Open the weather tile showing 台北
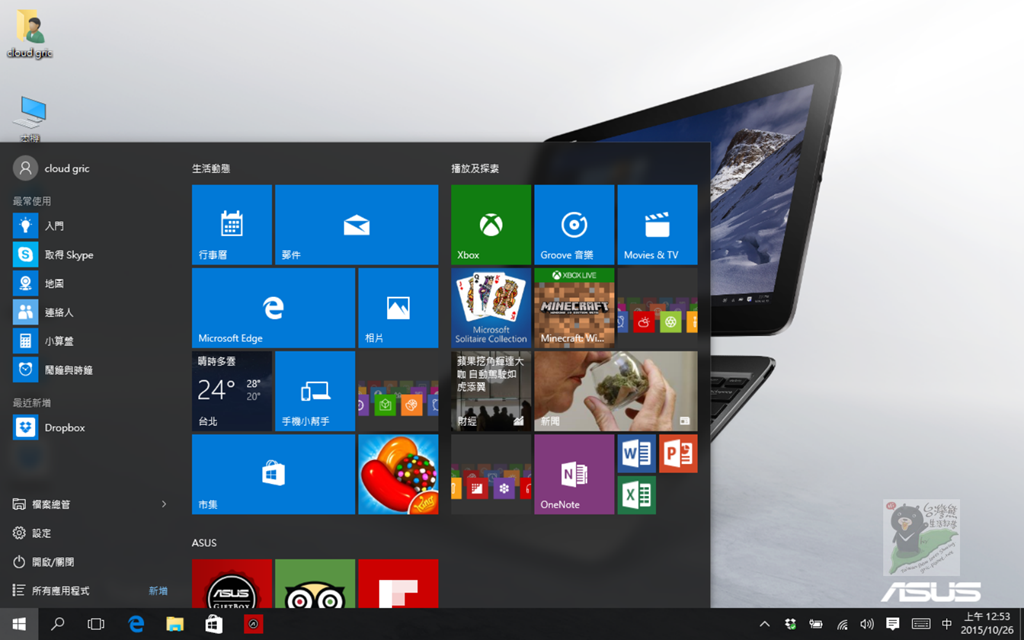Image resolution: width=1024 pixels, height=640 pixels. click(x=232, y=391)
